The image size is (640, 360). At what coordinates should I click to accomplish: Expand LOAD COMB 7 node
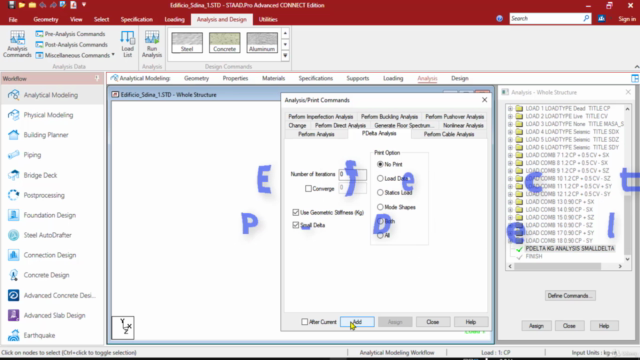pos(510,155)
